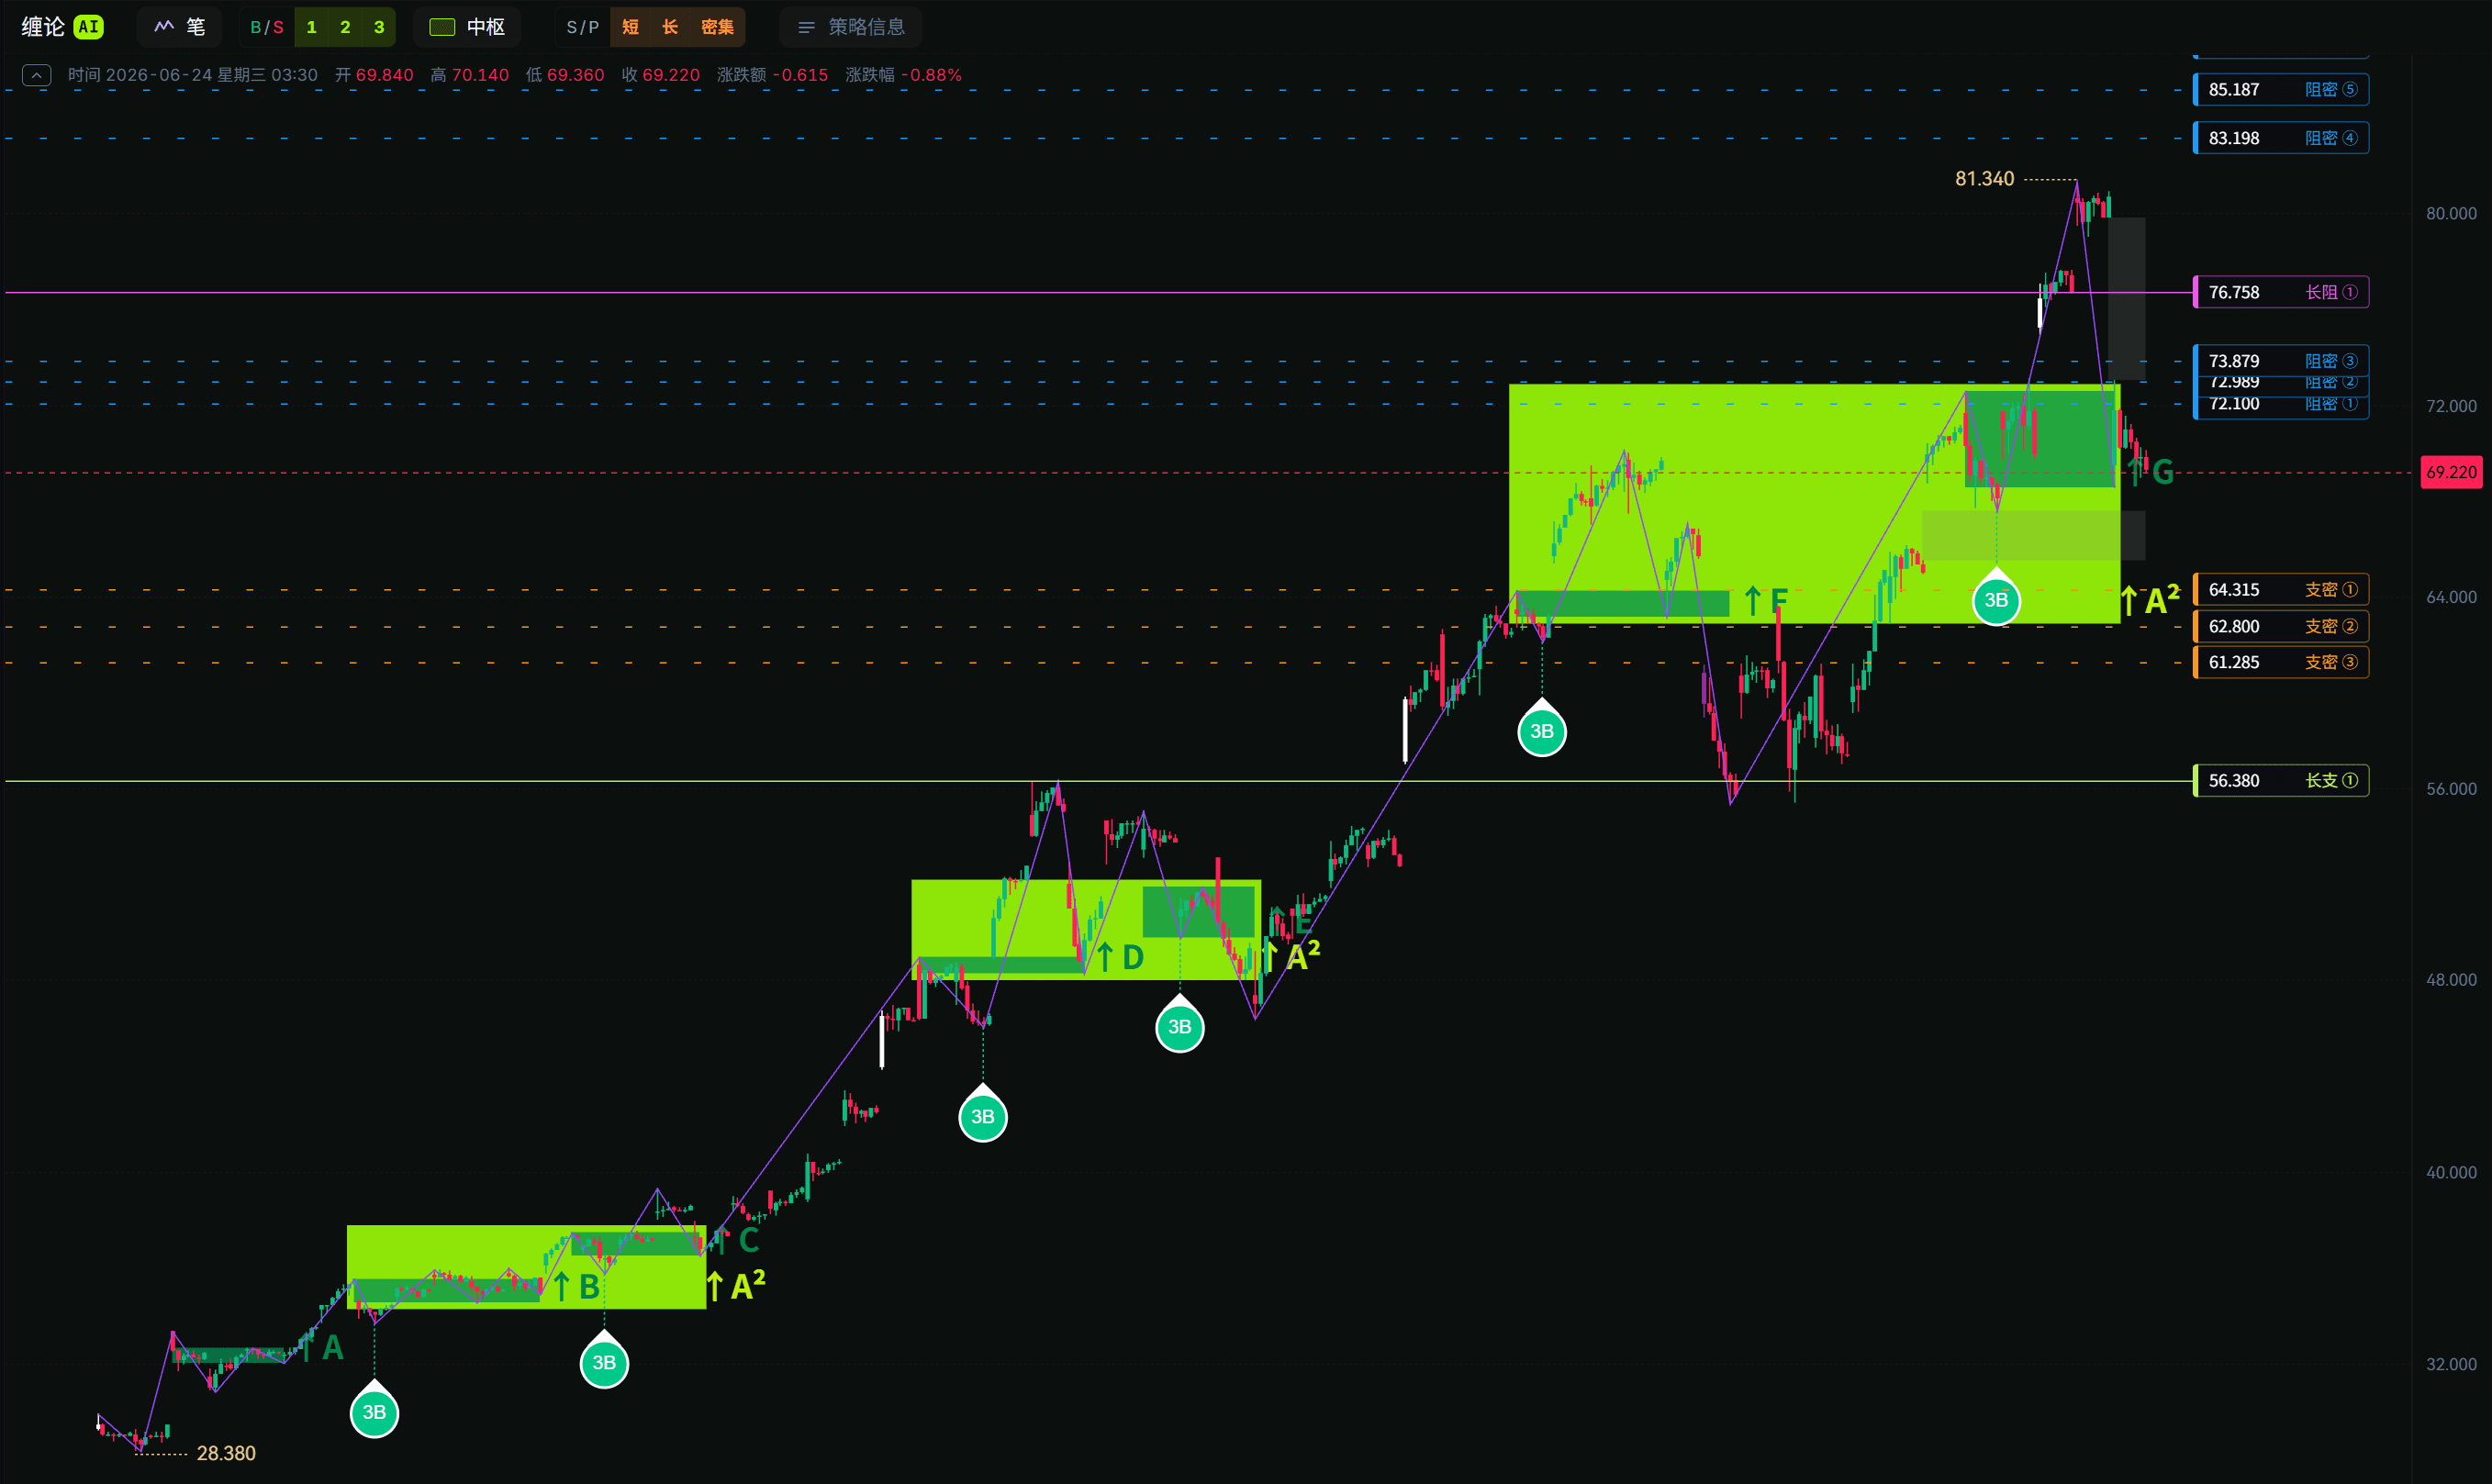Click the 笔 zigzag line icon
This screenshot has height=1484, width=2492.
pyautogui.click(x=164, y=27)
